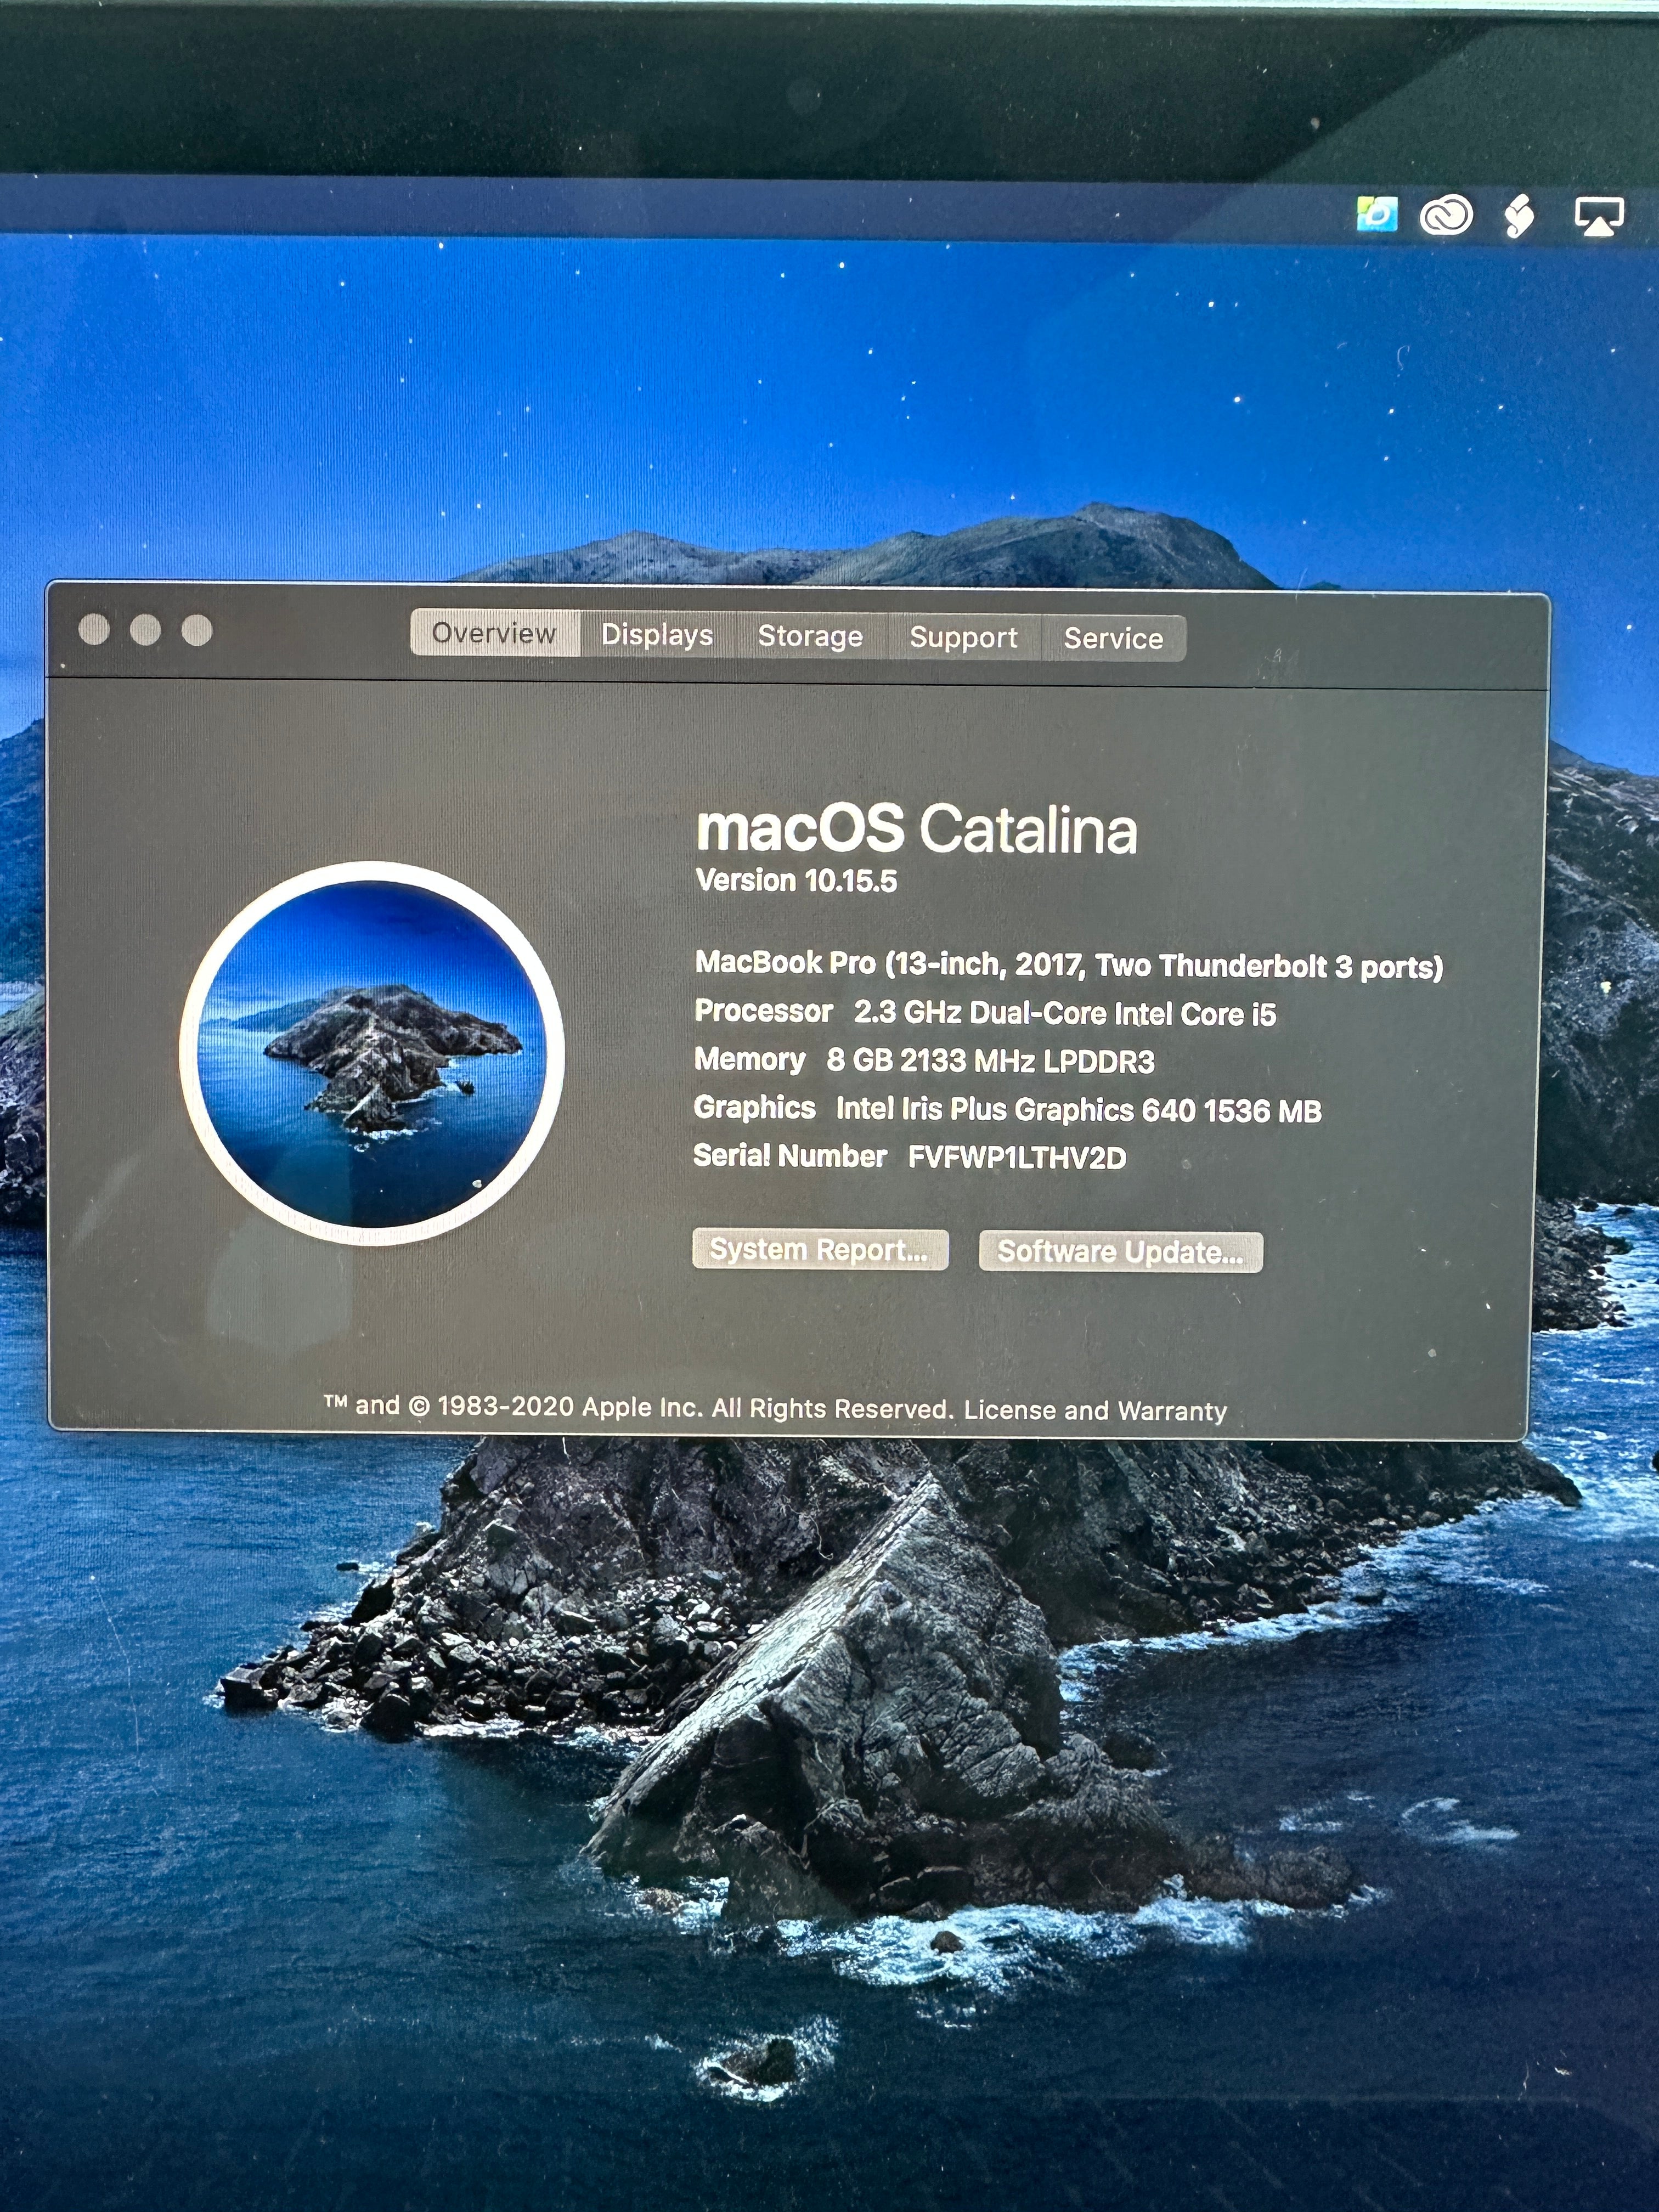Click the 2.3 GHz Dual-Core Intel Core i5 value
Image resolution: width=1659 pixels, height=2212 pixels.
click(x=1065, y=1013)
